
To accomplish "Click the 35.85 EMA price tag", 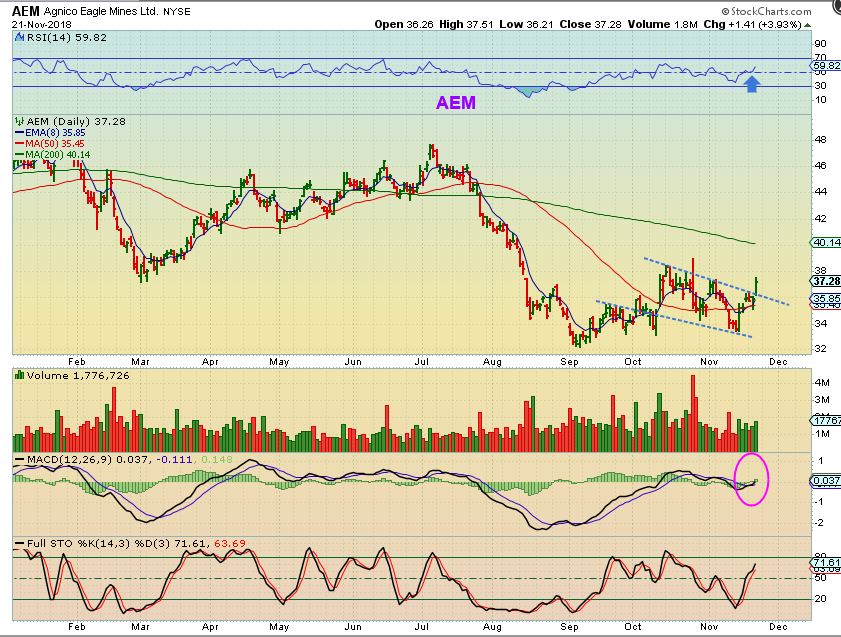I will [x=826, y=298].
